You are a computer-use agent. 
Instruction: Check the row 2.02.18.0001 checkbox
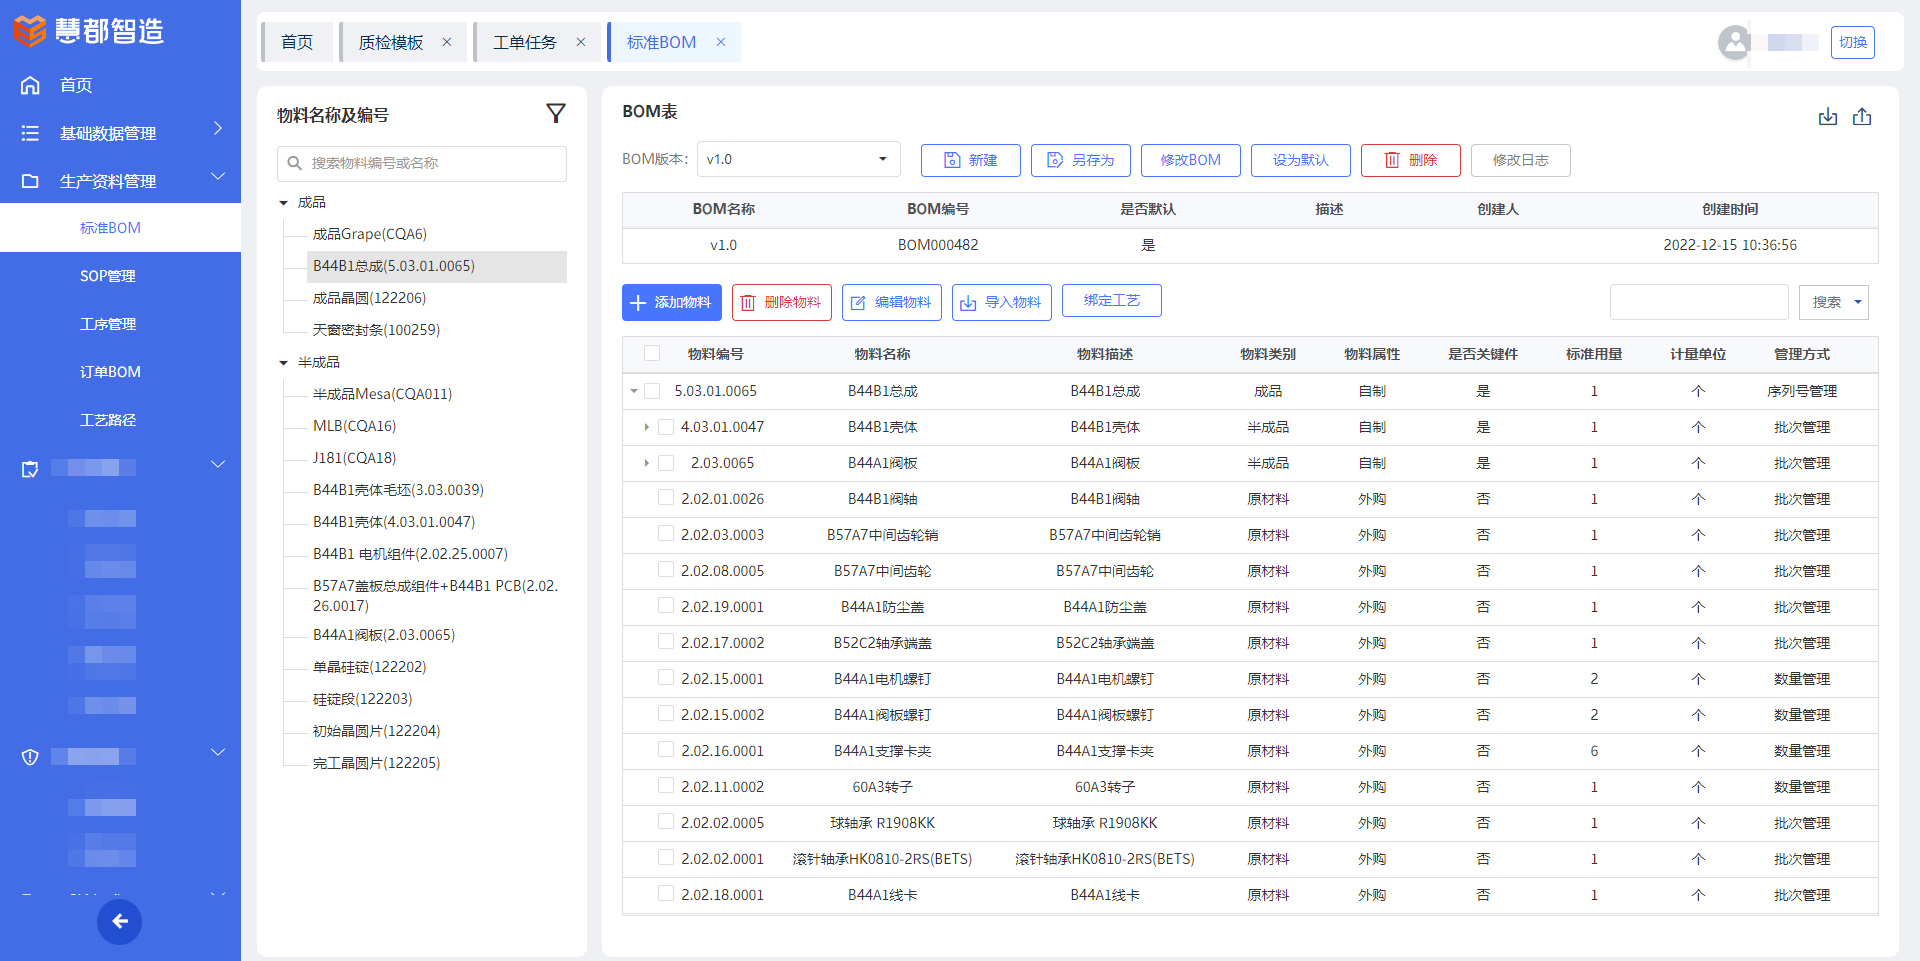point(666,893)
